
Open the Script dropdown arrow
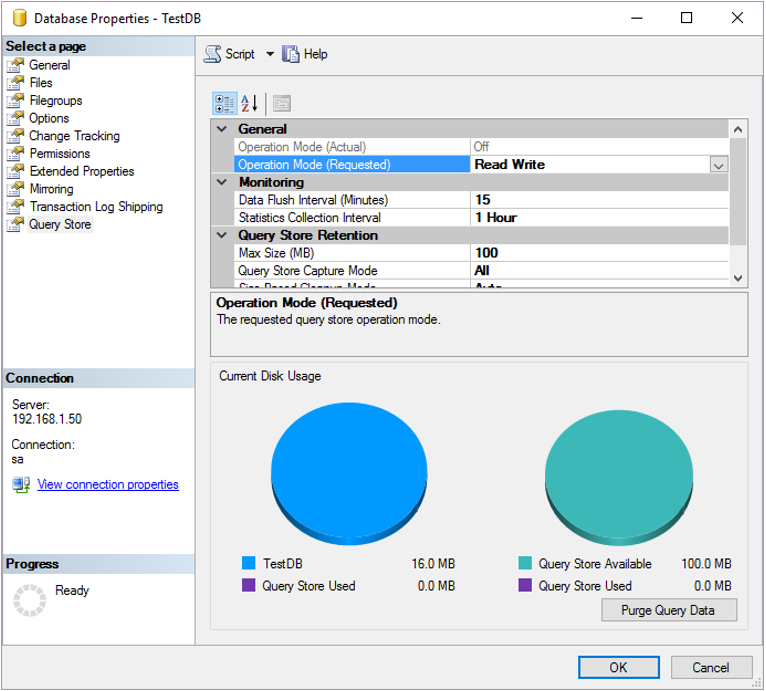270,54
